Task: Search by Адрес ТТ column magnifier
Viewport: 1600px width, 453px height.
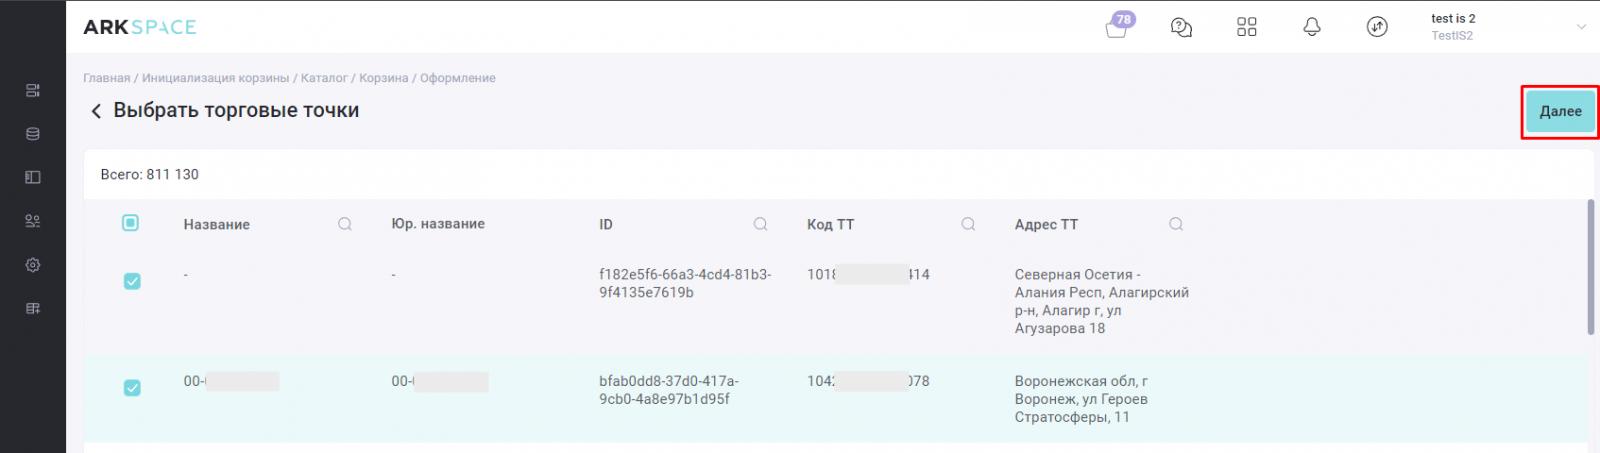Action: [1176, 224]
